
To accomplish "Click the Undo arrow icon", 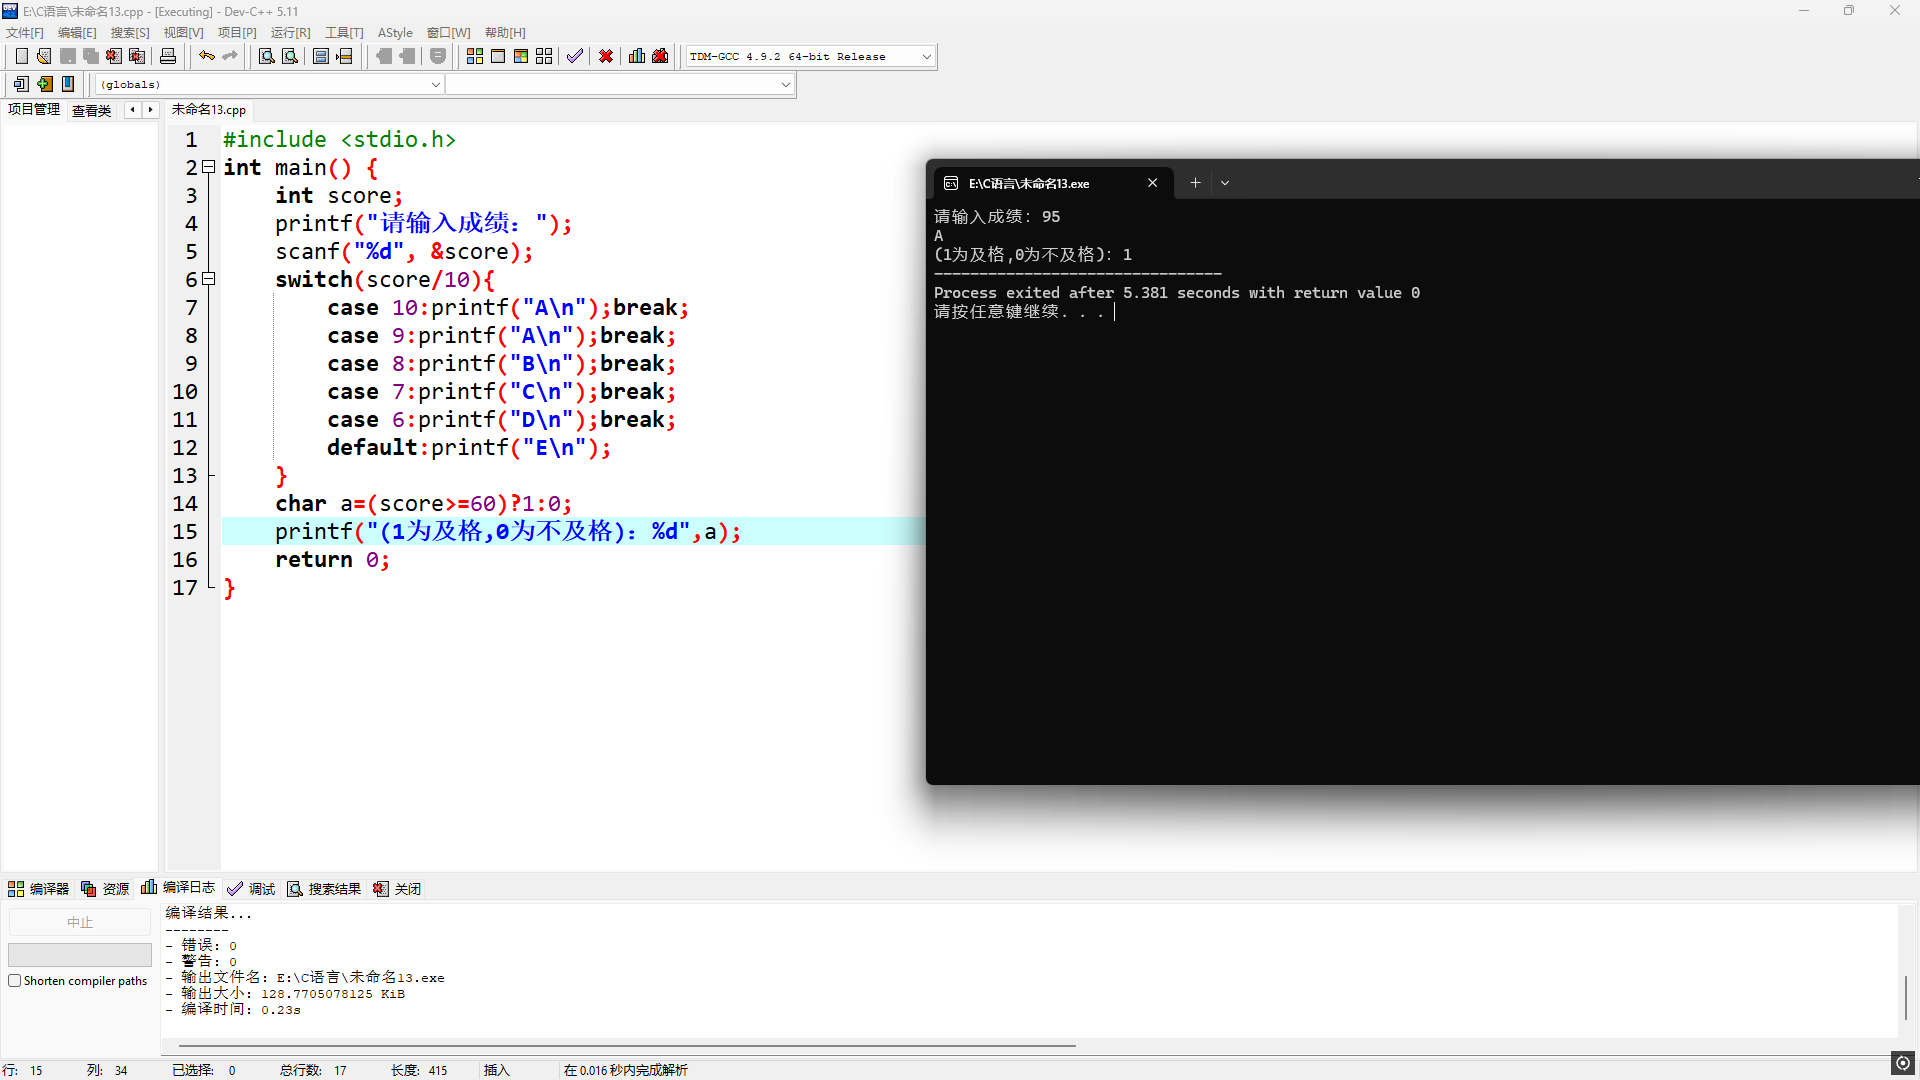I will point(206,56).
